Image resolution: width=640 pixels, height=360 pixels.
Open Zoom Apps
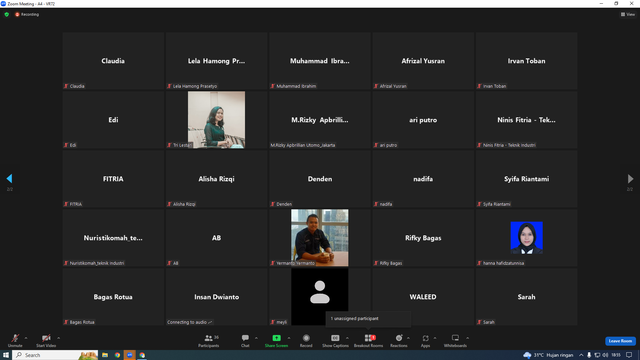[x=425, y=340]
